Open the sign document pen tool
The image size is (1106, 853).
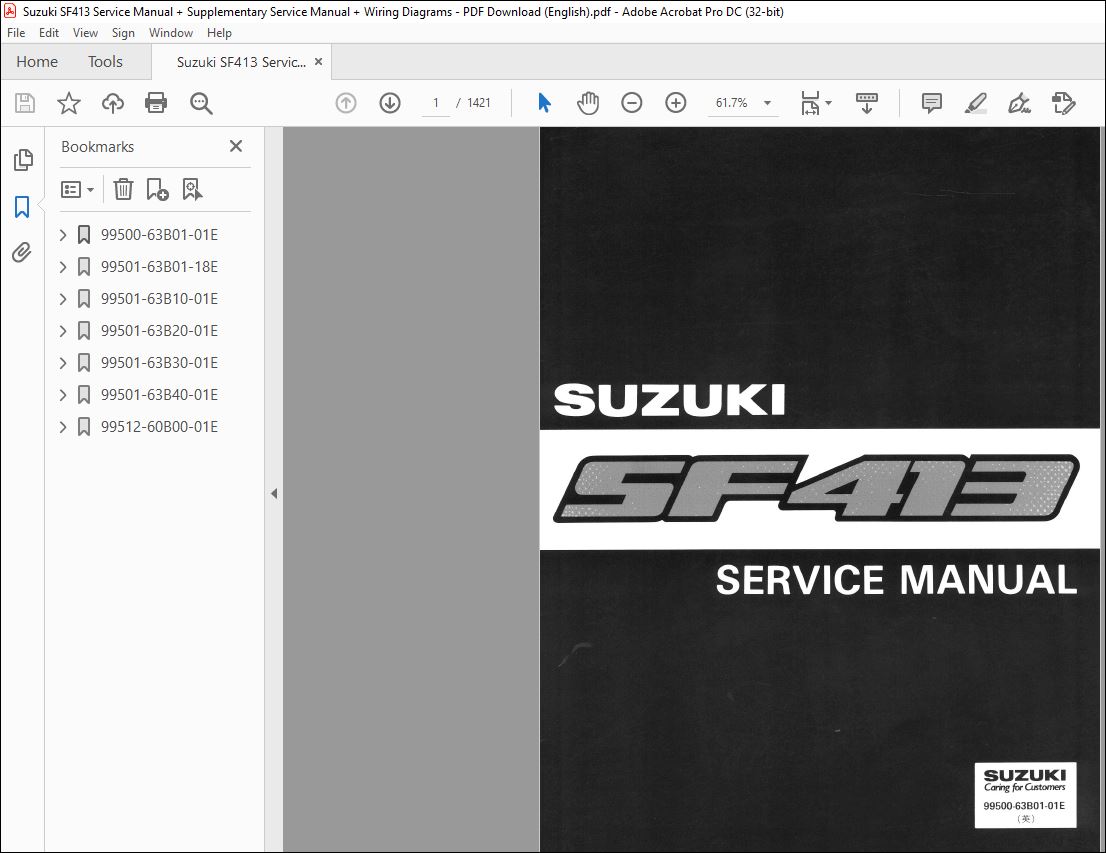pos(1019,103)
